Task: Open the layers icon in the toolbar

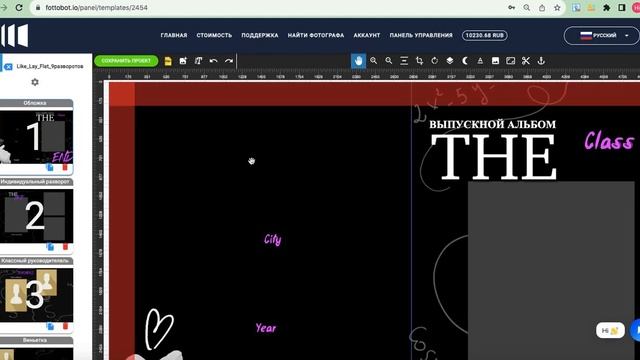Action: [x=450, y=61]
